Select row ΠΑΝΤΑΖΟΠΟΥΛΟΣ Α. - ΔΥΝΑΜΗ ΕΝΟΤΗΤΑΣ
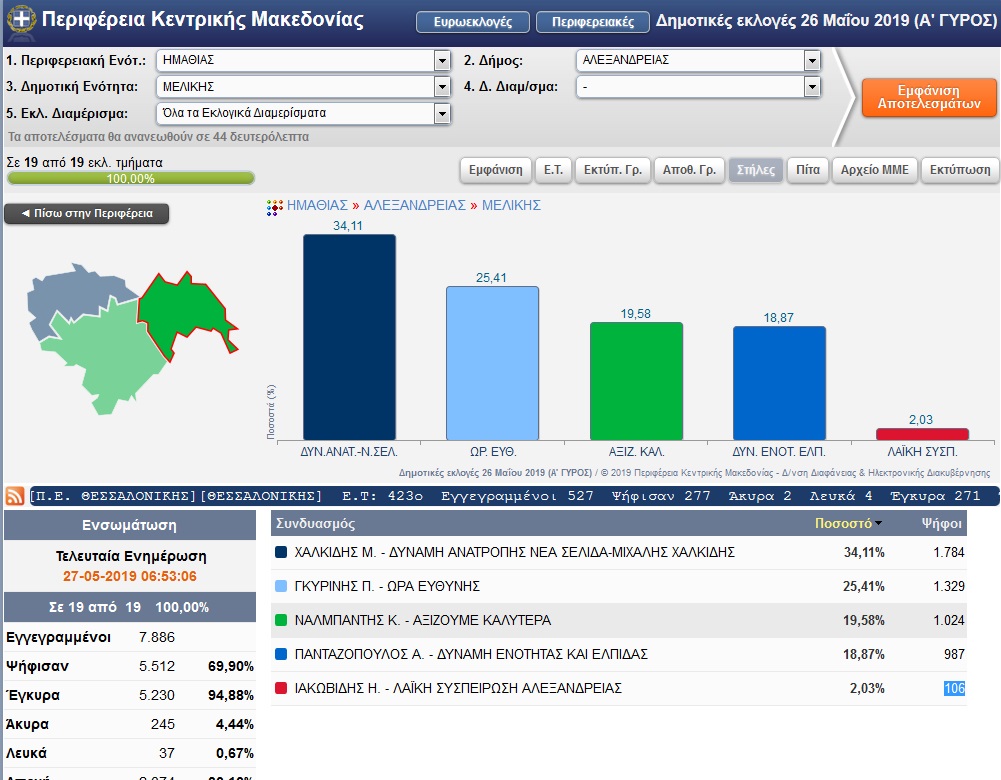The image size is (1001, 780). pyautogui.click(x=619, y=654)
